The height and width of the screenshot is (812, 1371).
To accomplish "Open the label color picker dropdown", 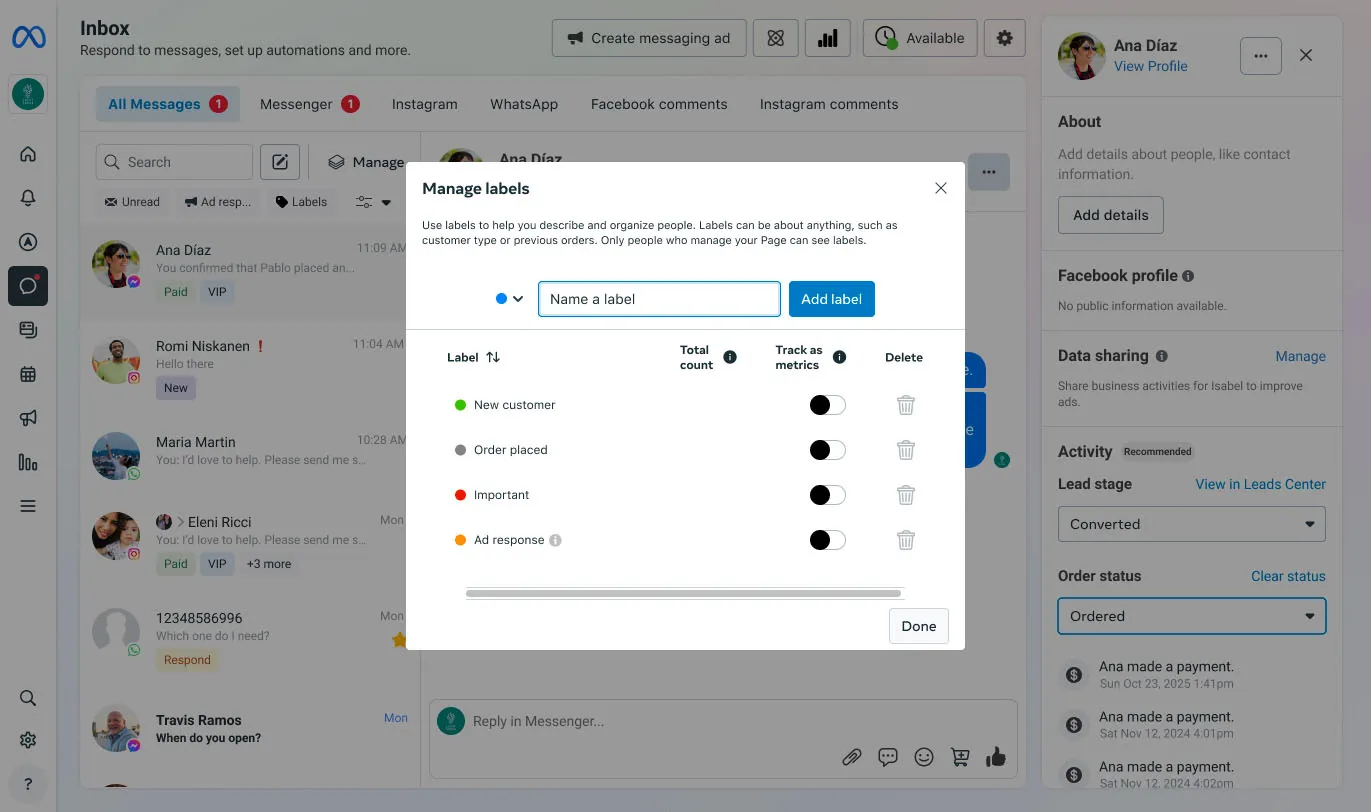I will point(510,299).
